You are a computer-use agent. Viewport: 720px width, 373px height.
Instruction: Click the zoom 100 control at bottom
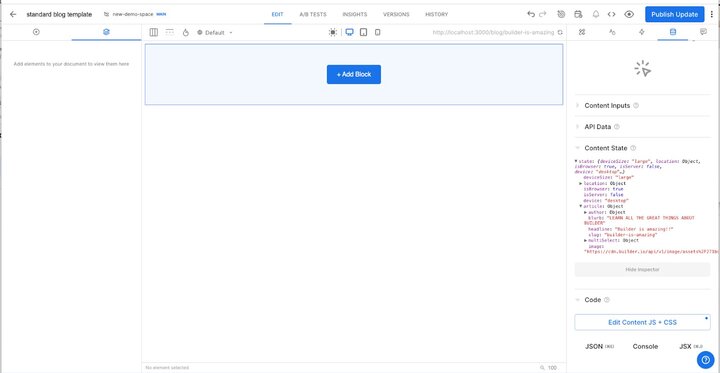pos(550,367)
